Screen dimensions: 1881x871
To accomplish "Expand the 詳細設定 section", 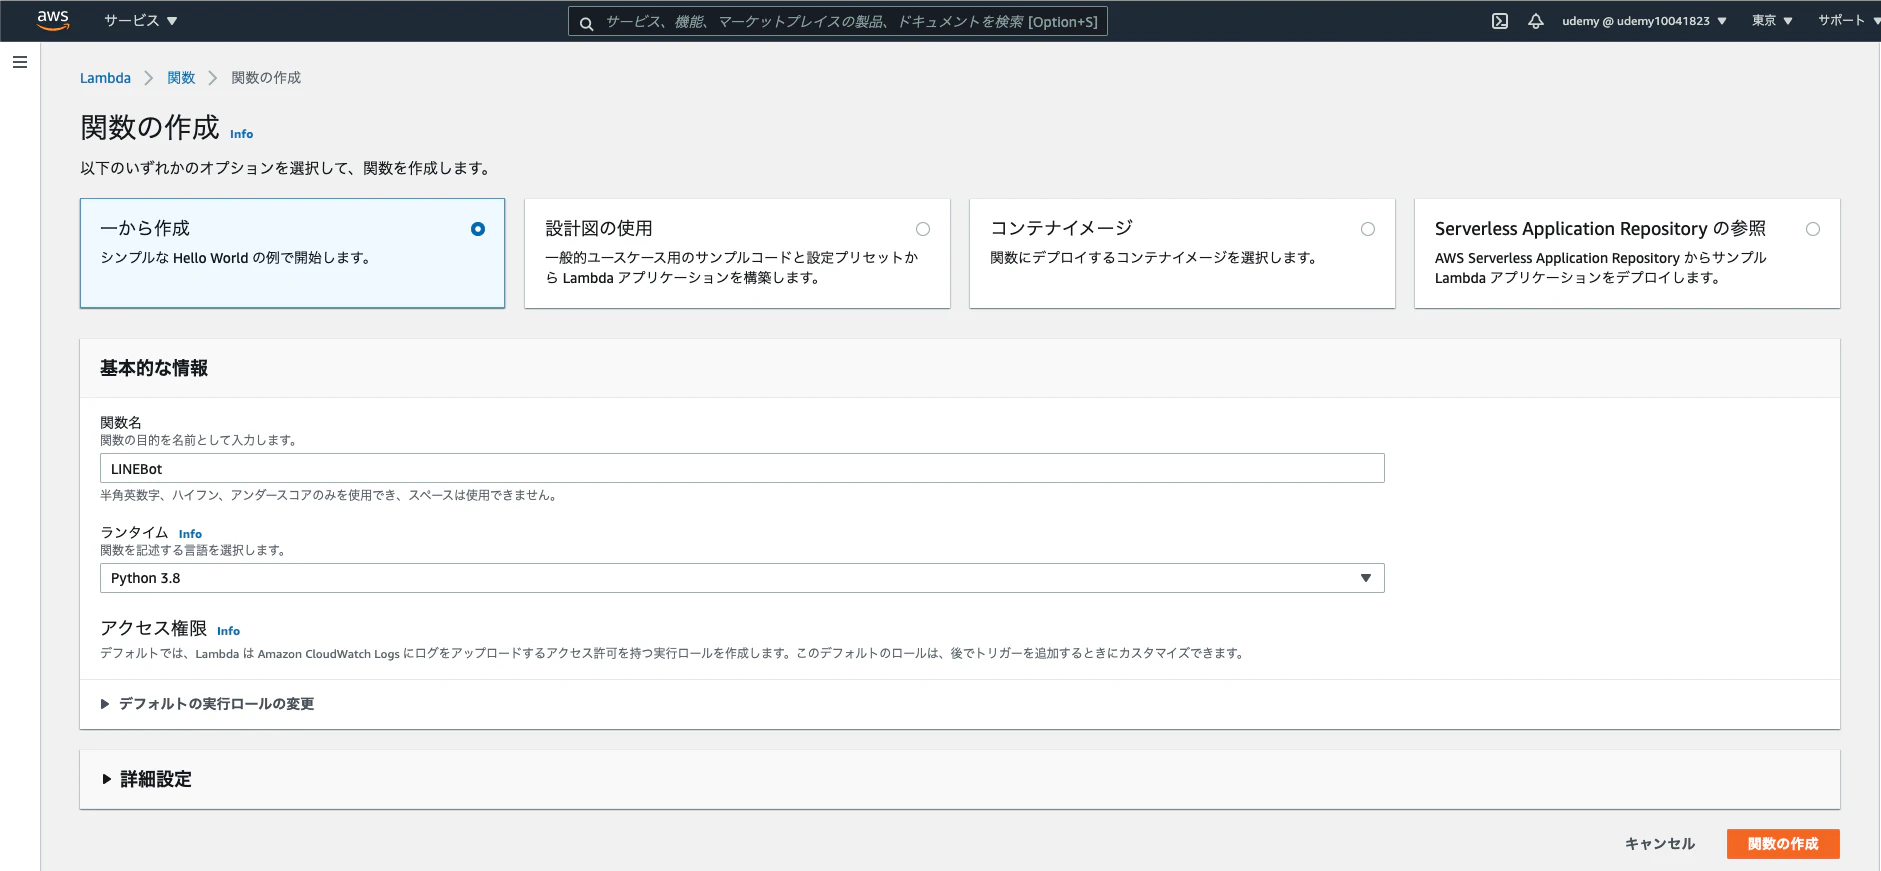I will tap(147, 779).
